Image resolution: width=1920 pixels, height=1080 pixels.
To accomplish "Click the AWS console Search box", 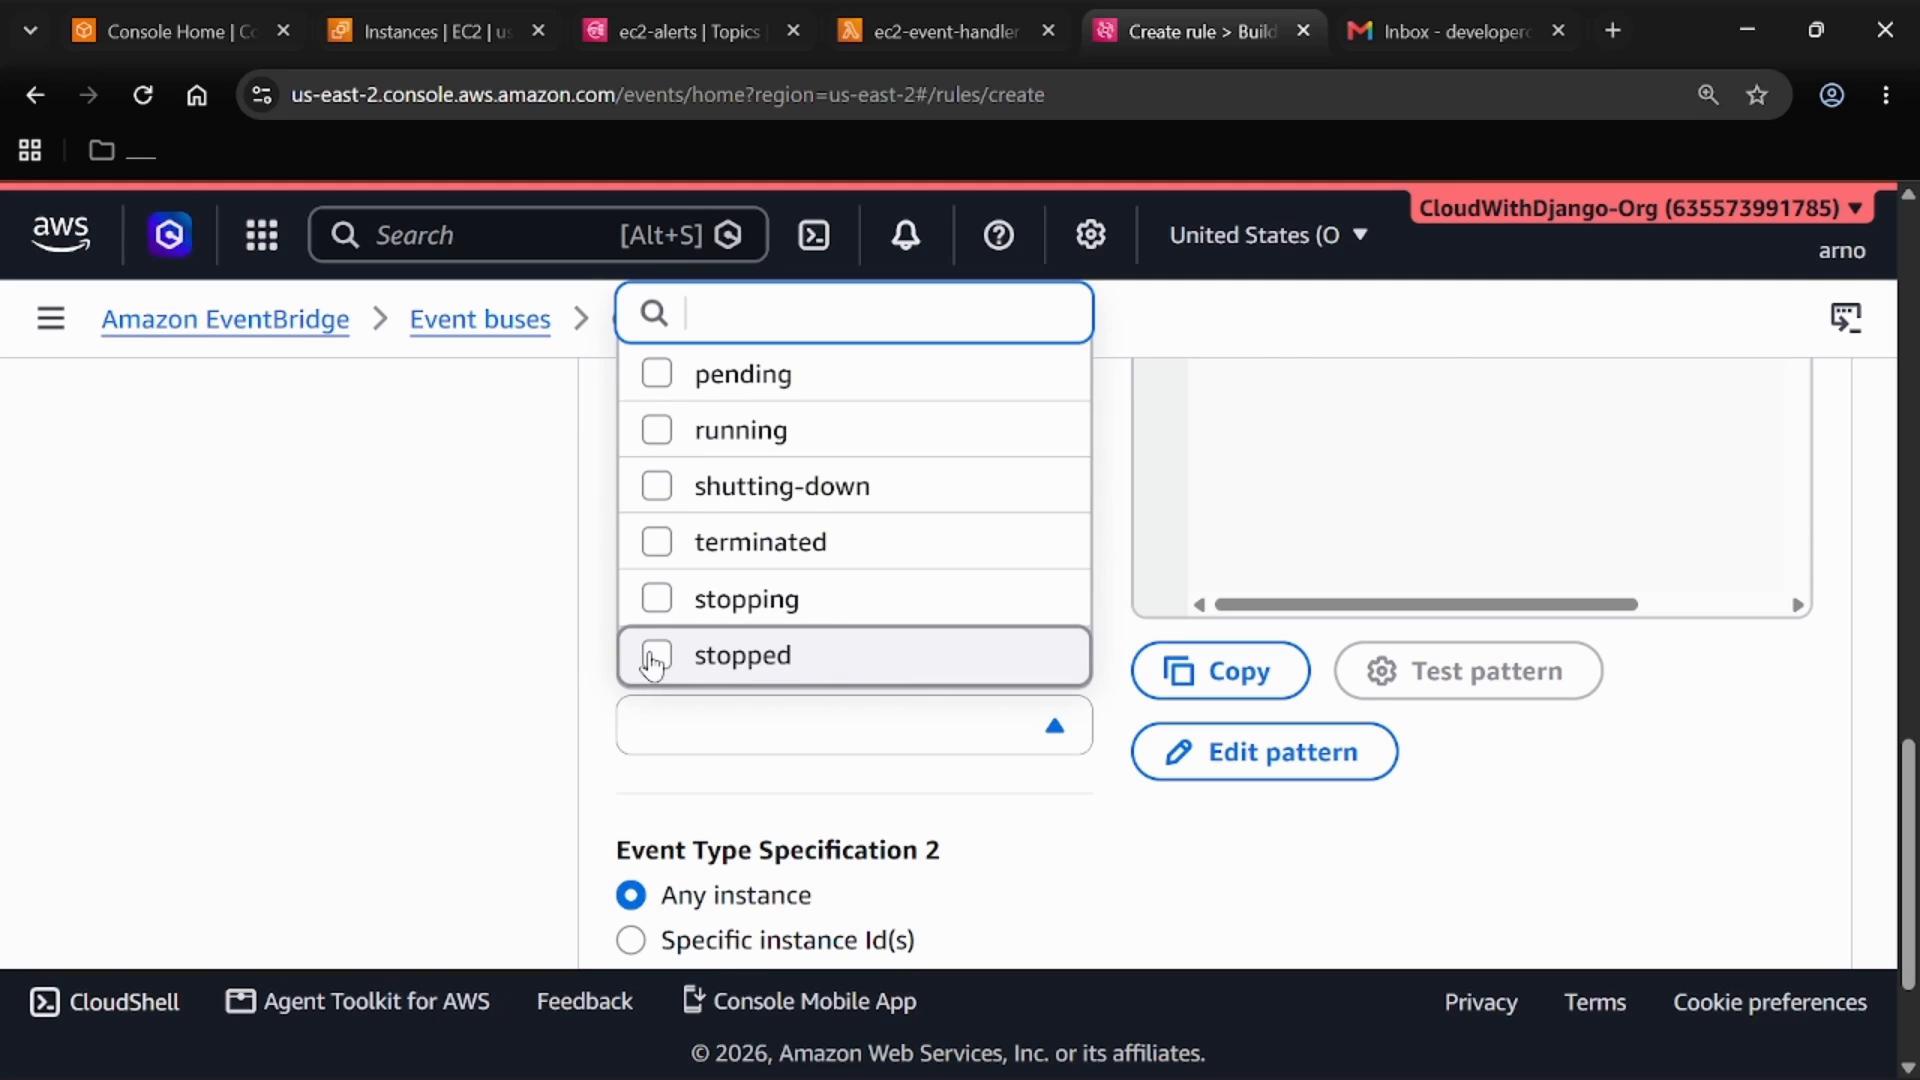I will 538,235.
